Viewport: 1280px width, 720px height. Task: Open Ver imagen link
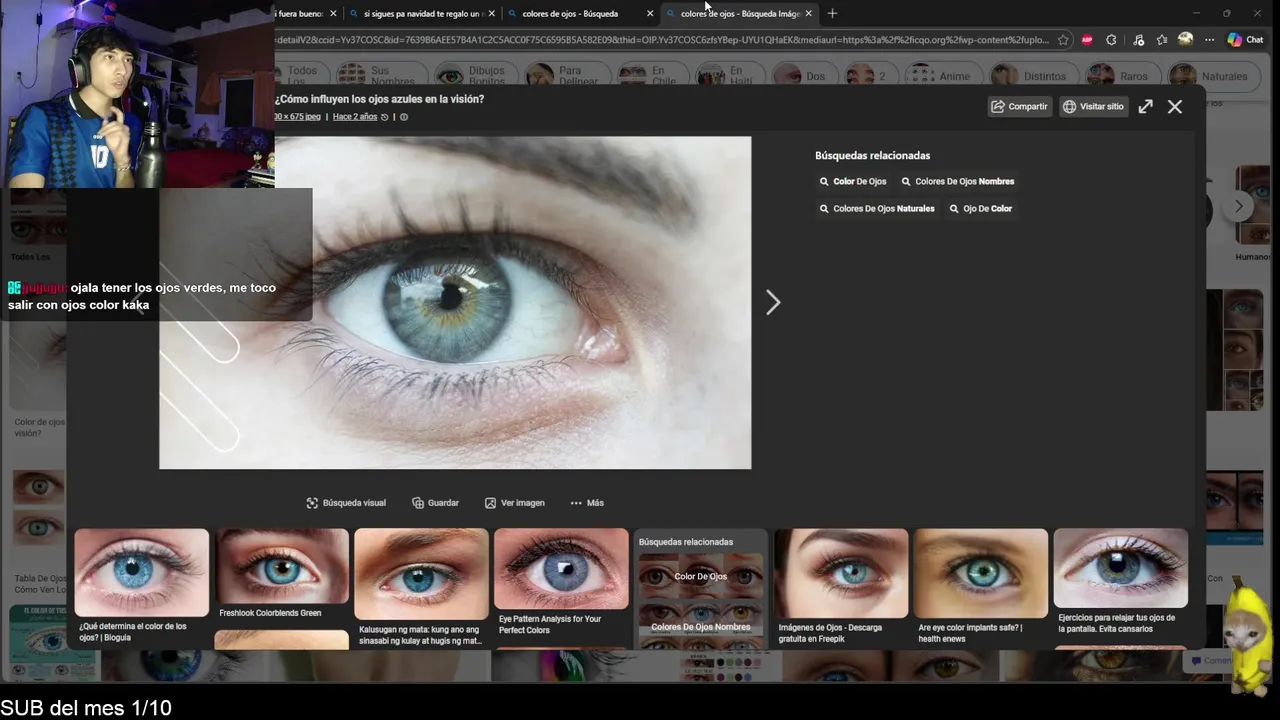click(x=515, y=503)
